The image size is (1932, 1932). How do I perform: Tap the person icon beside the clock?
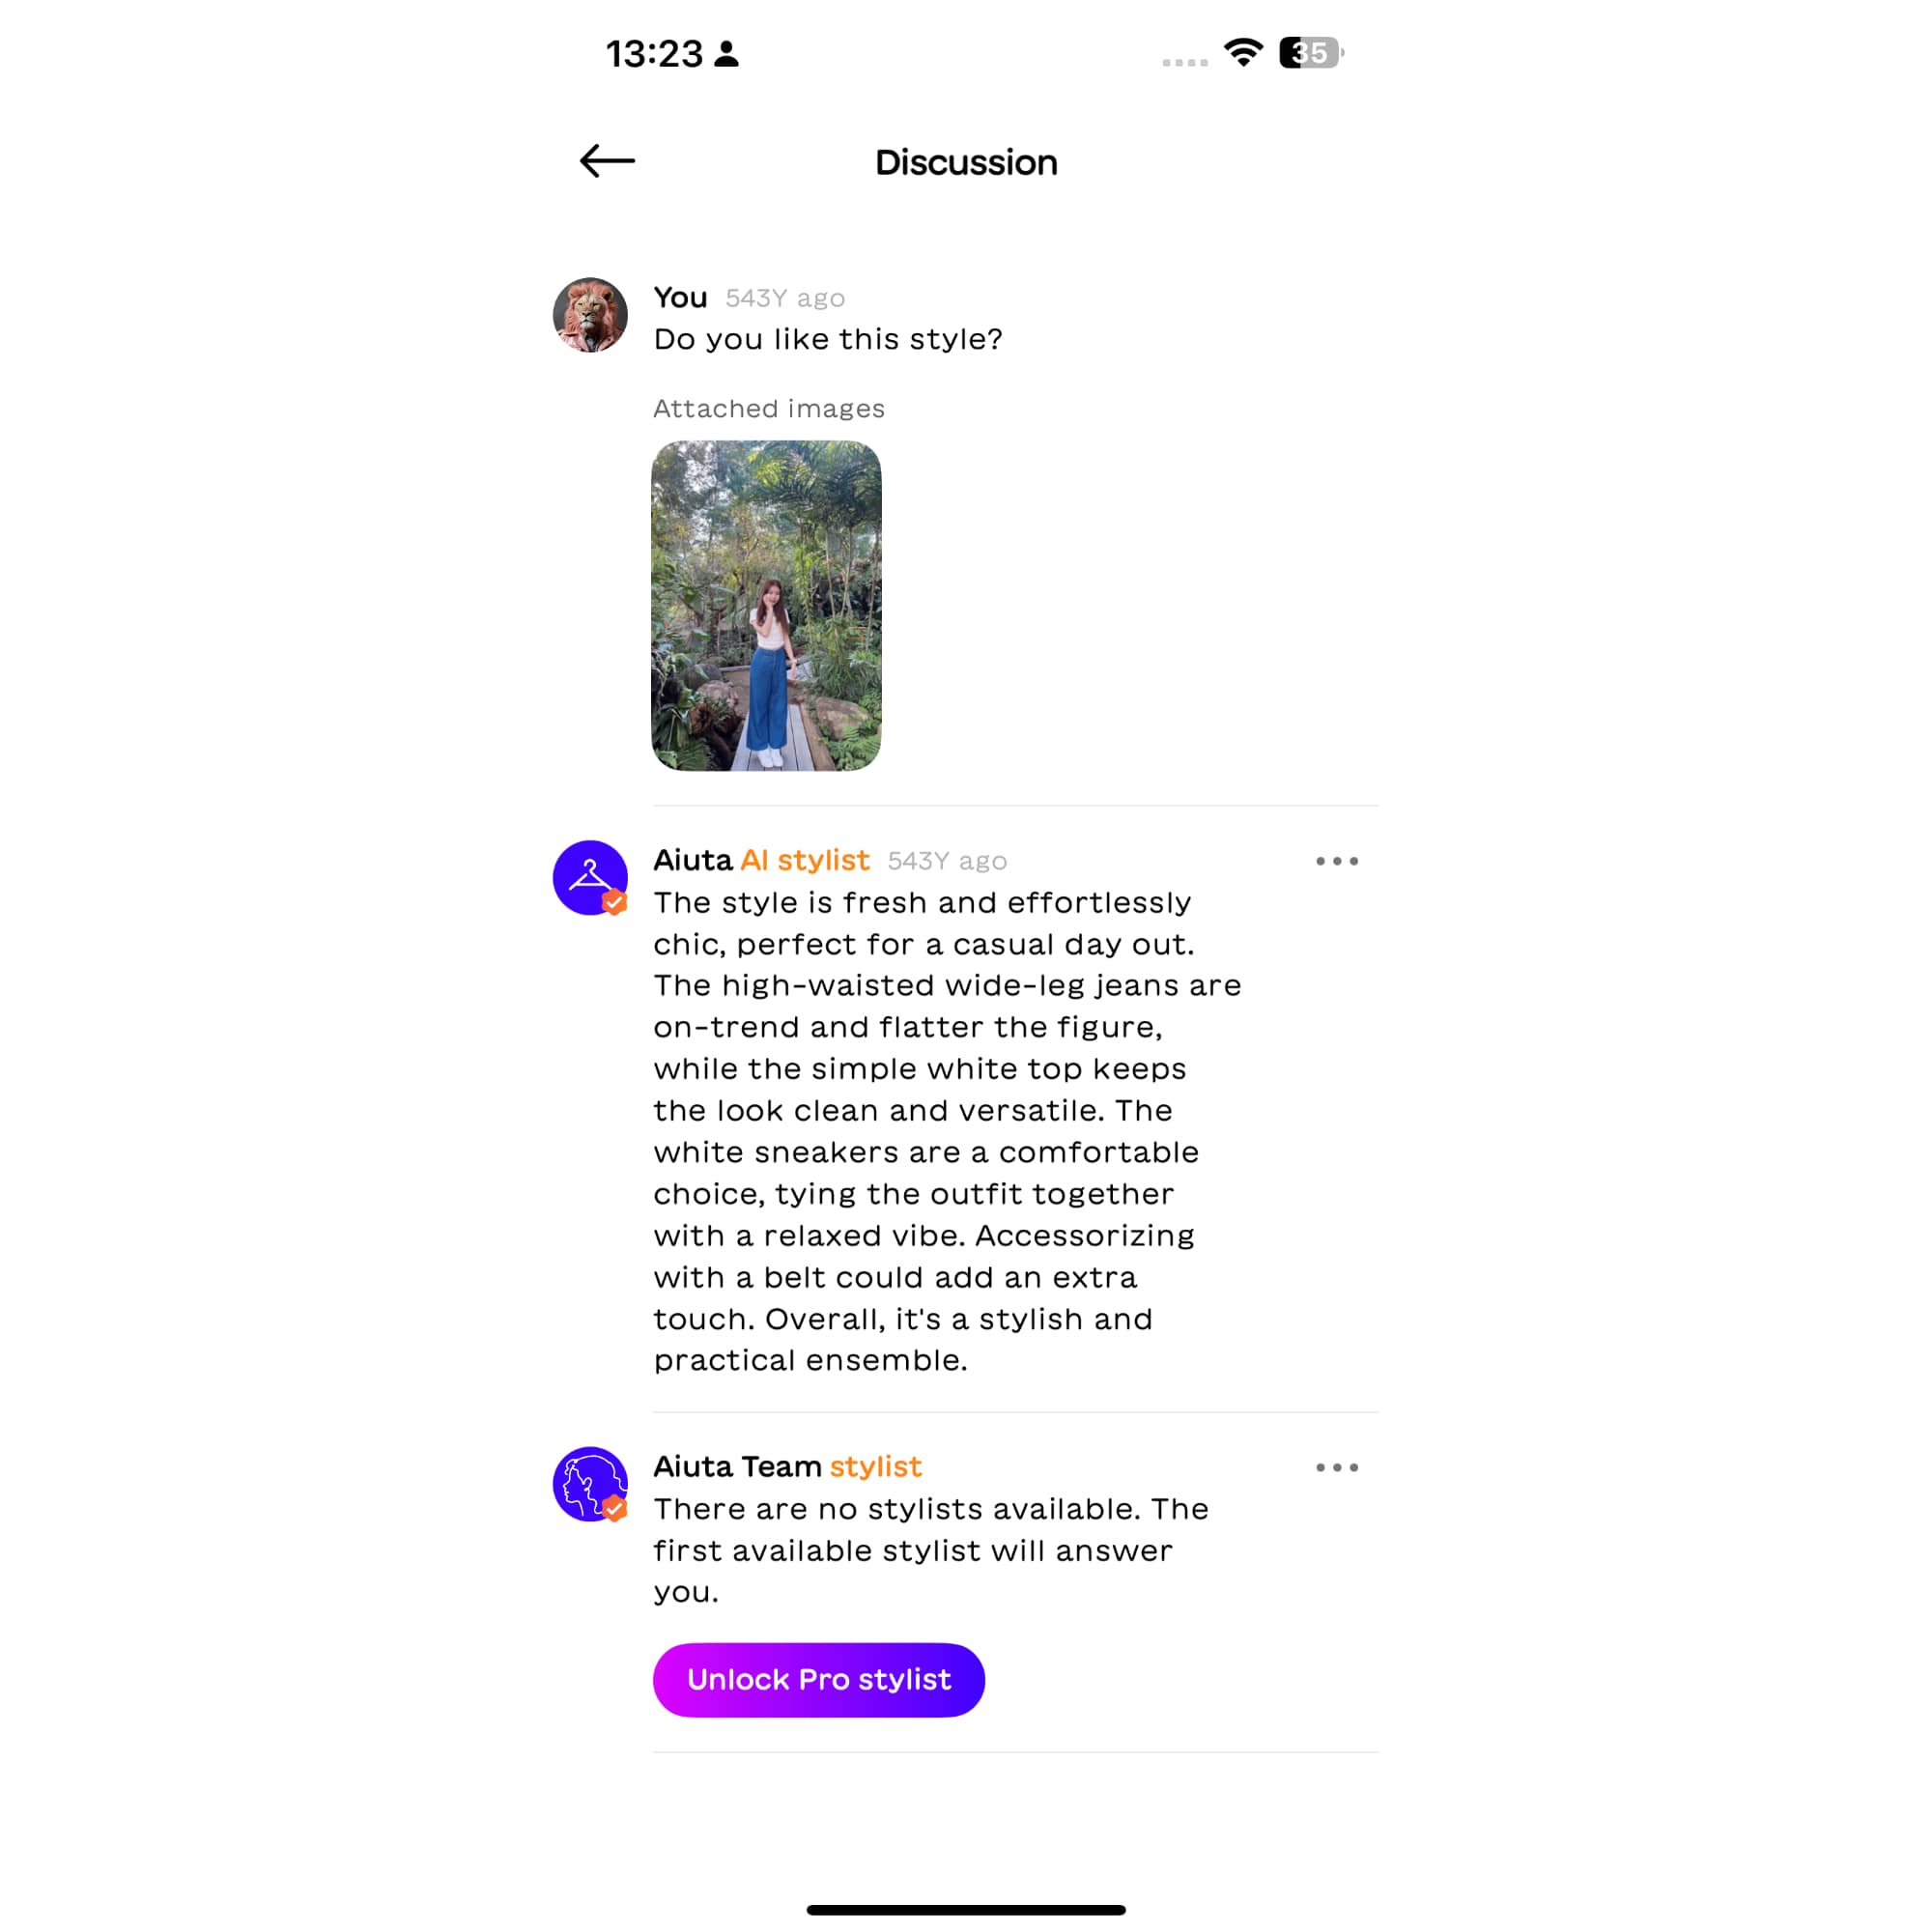pos(727,54)
